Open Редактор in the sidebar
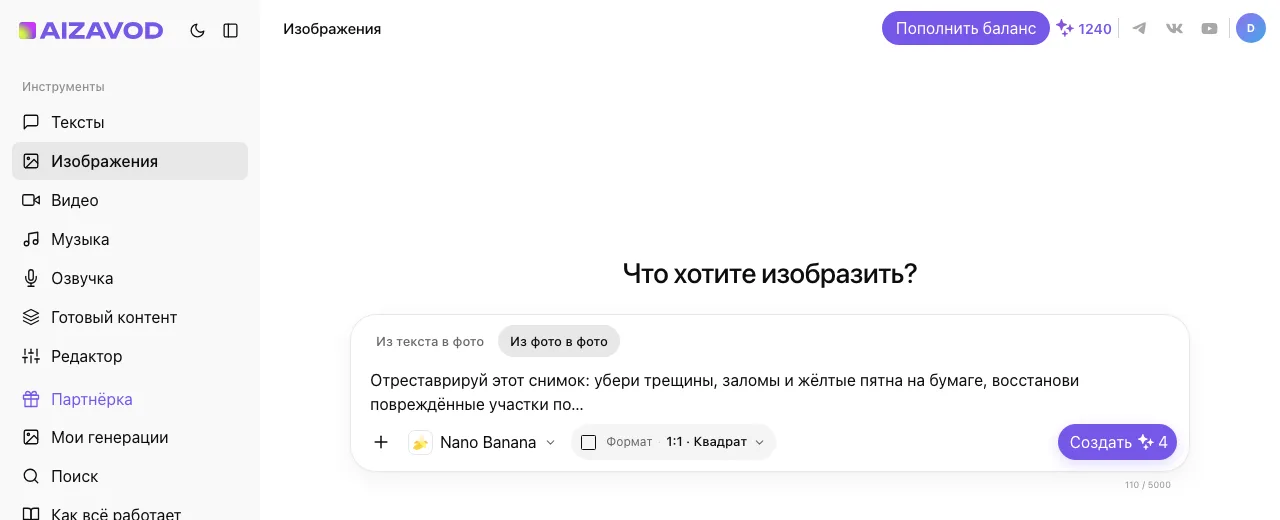This screenshot has width=1280, height=520. tap(130, 356)
